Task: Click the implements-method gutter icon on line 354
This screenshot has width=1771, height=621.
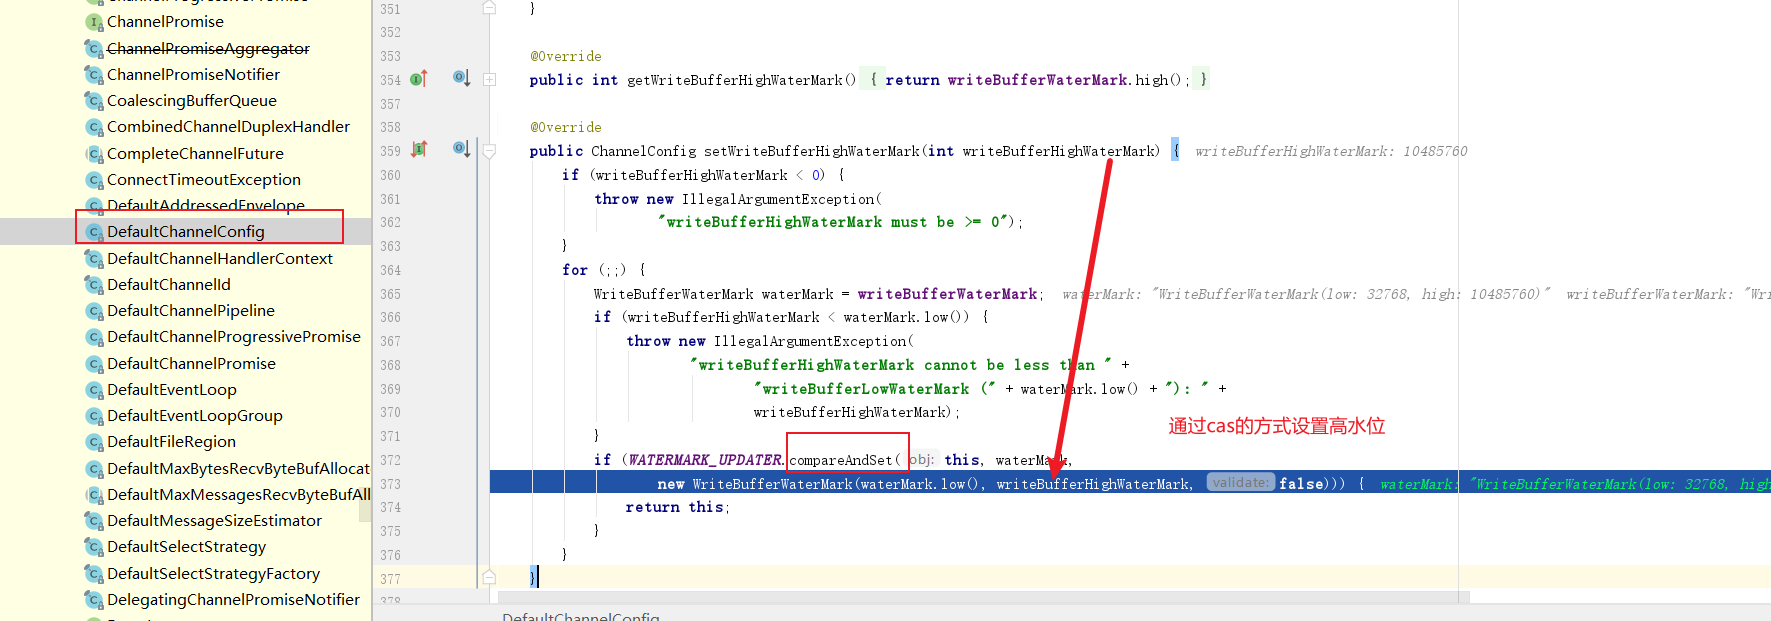Action: 418,79
